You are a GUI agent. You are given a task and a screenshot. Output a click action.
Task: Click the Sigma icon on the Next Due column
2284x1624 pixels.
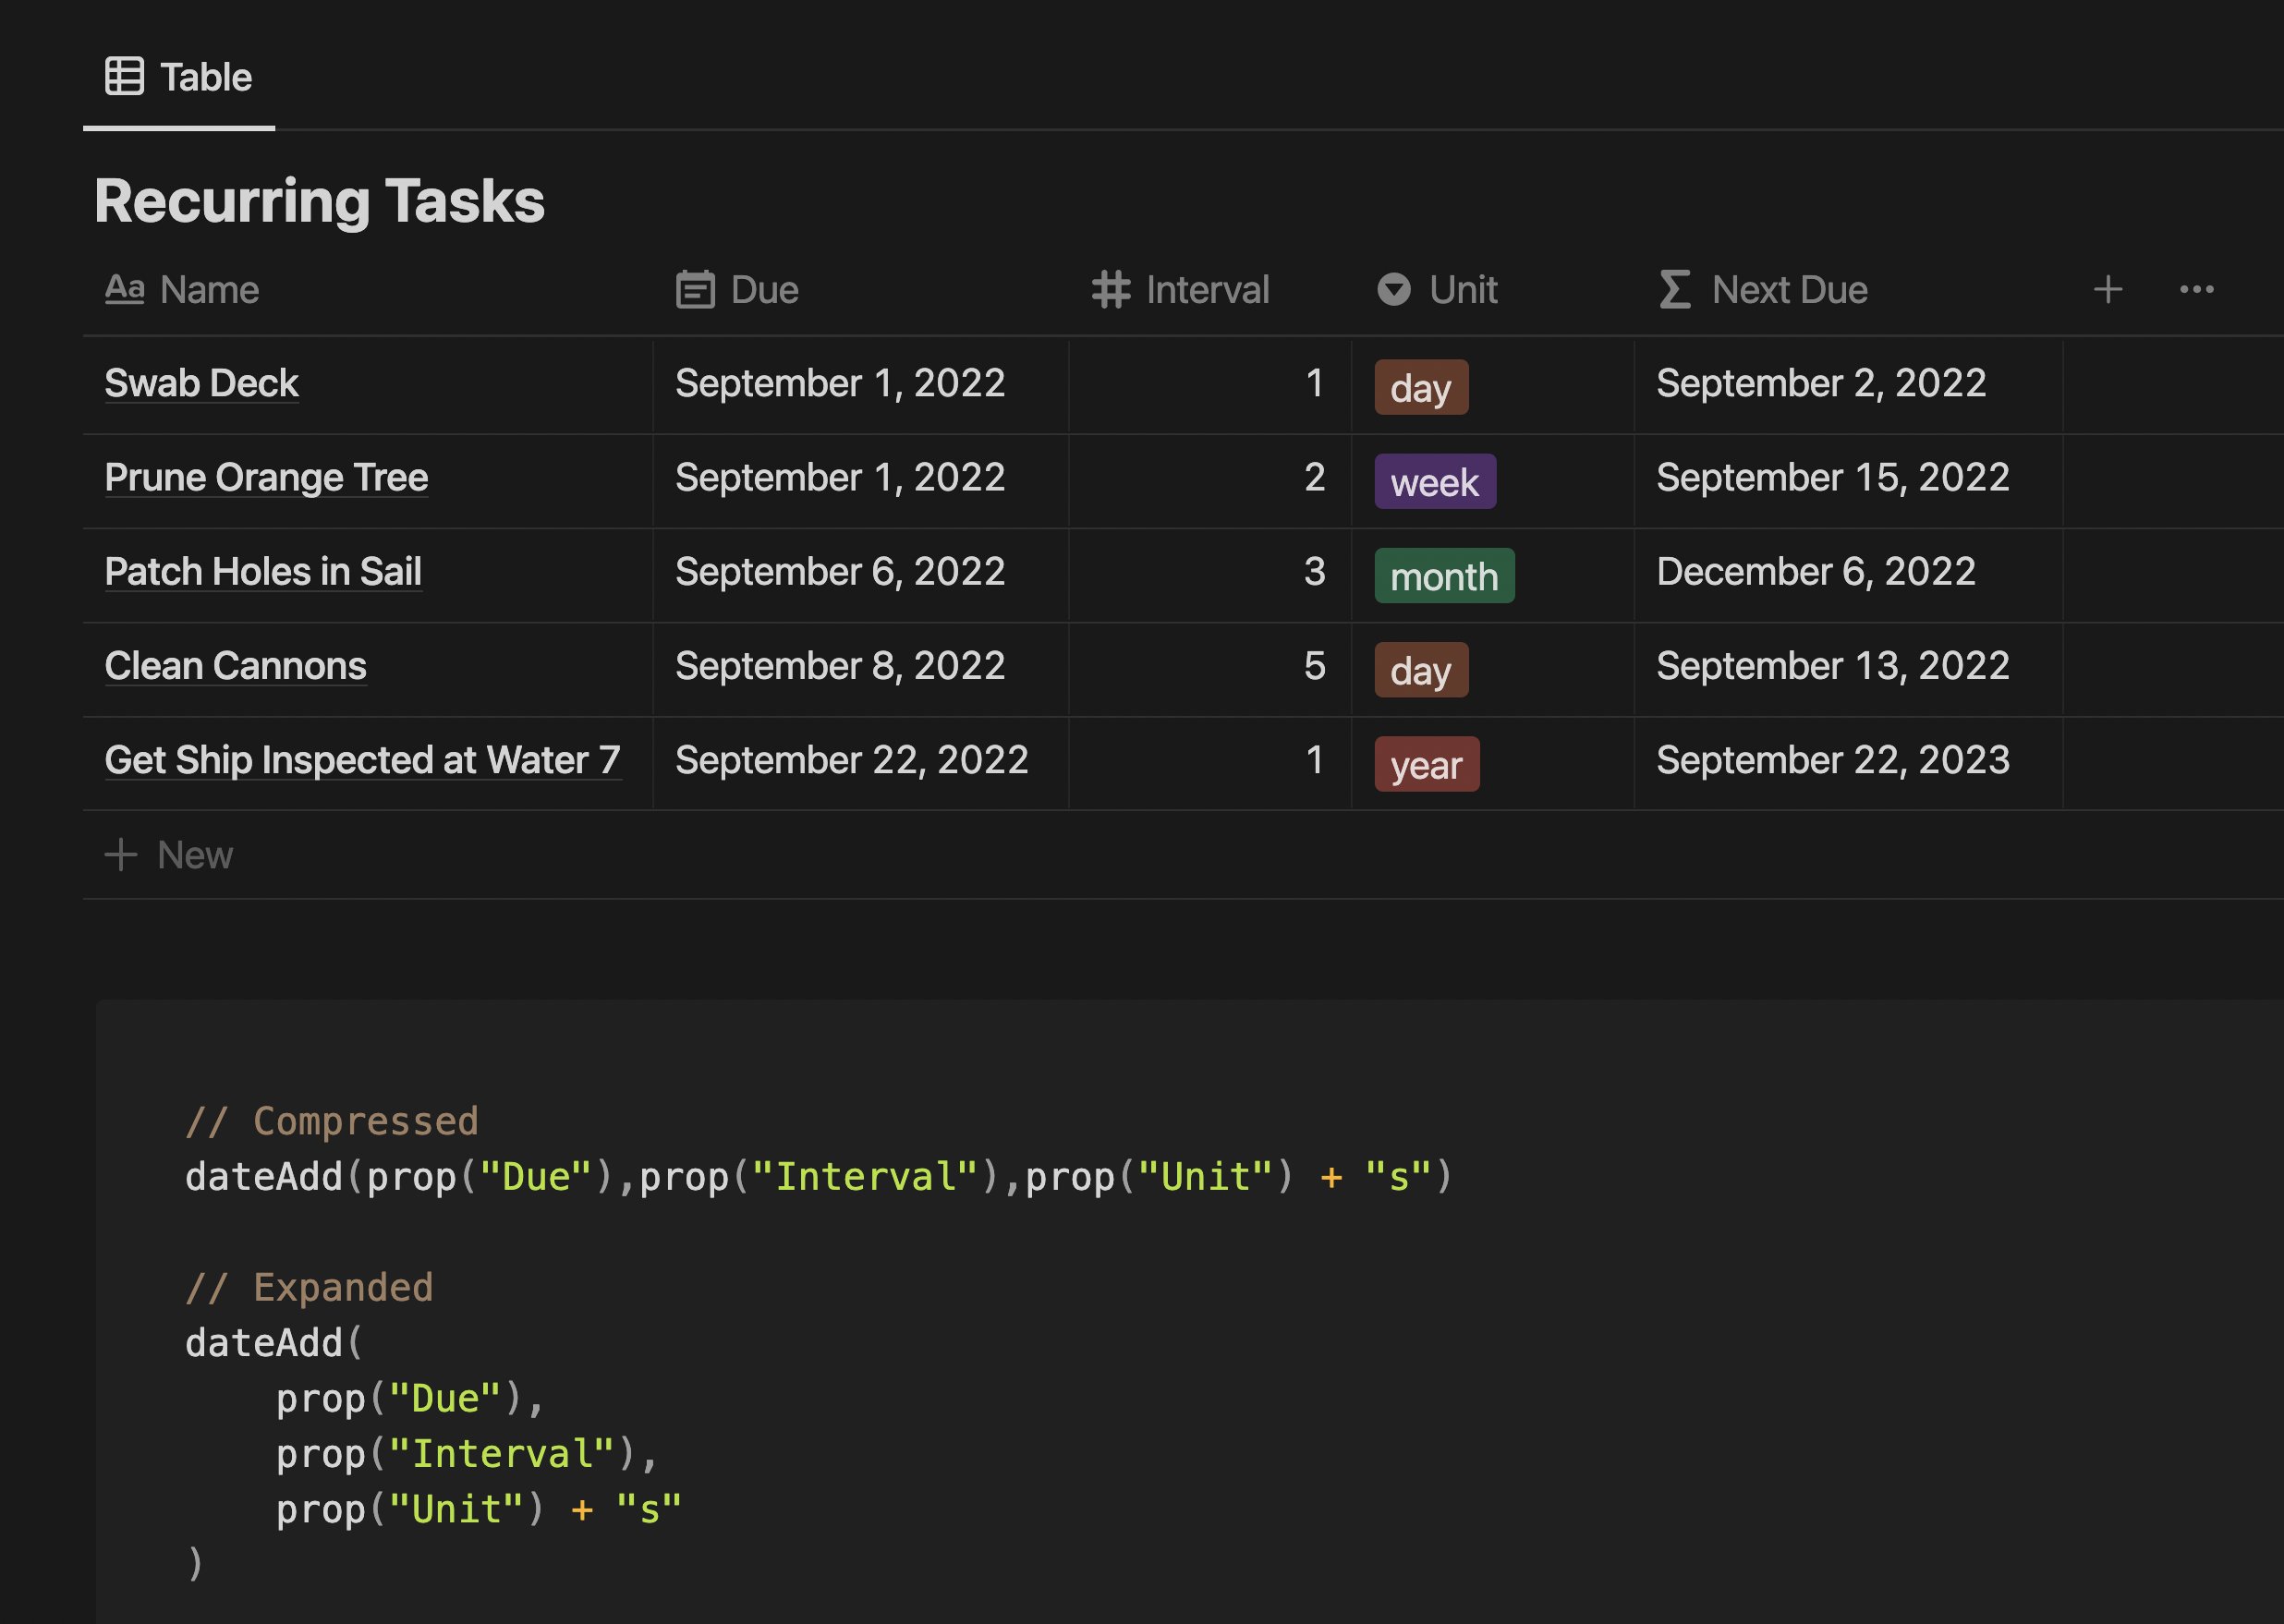(1673, 289)
